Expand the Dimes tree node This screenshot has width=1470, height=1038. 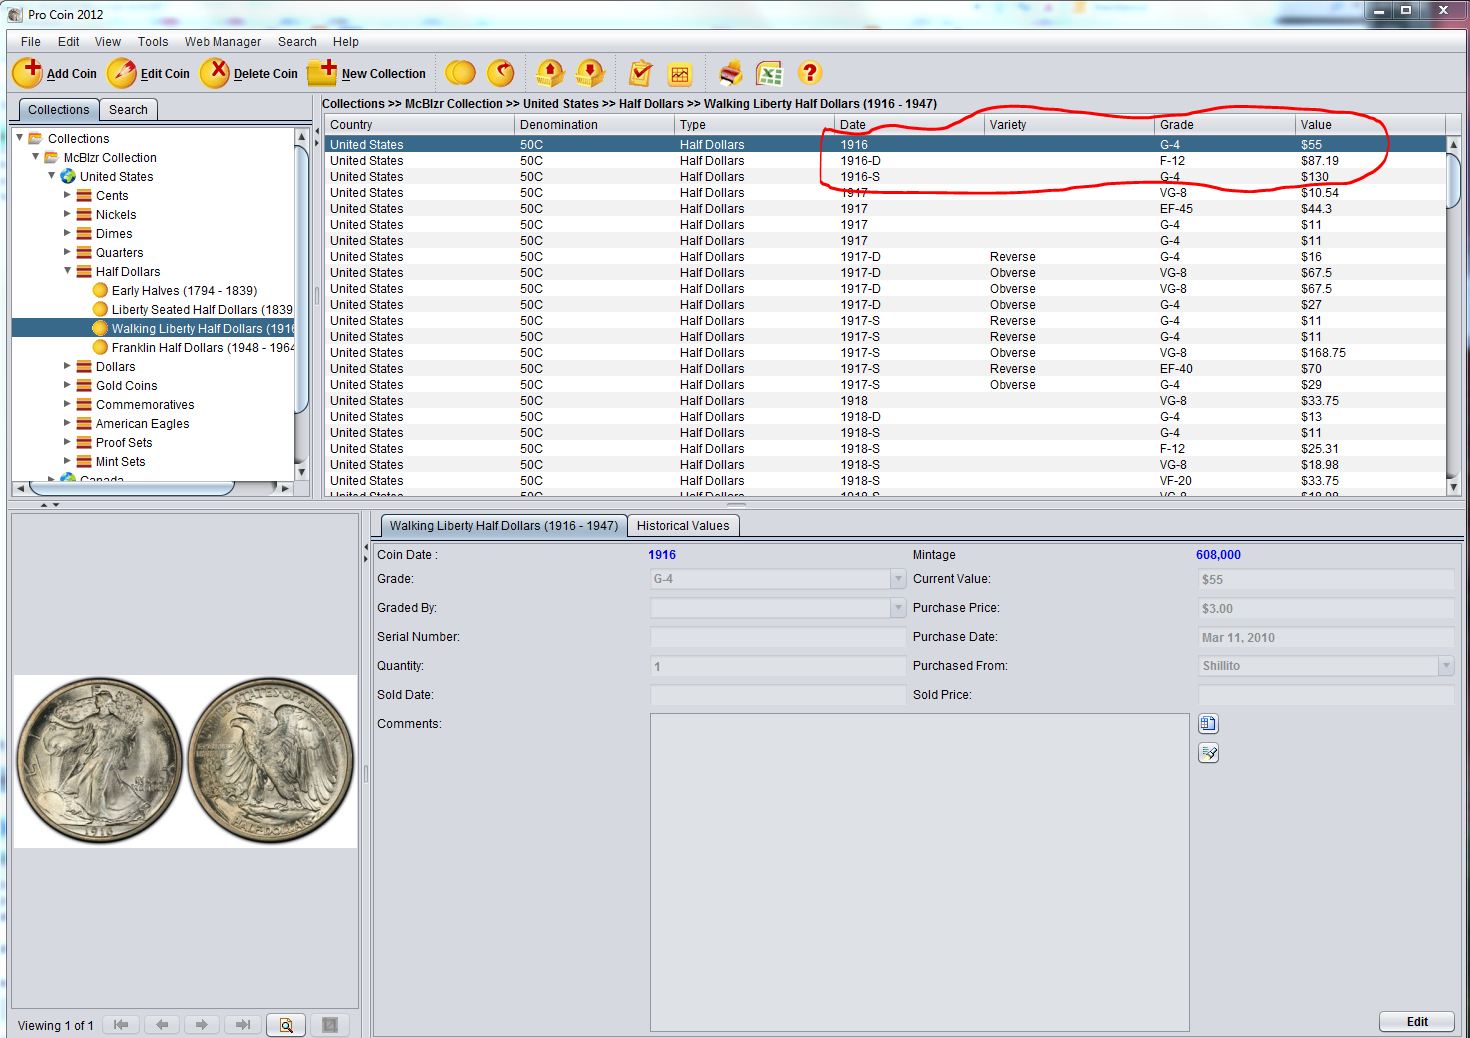coord(67,233)
